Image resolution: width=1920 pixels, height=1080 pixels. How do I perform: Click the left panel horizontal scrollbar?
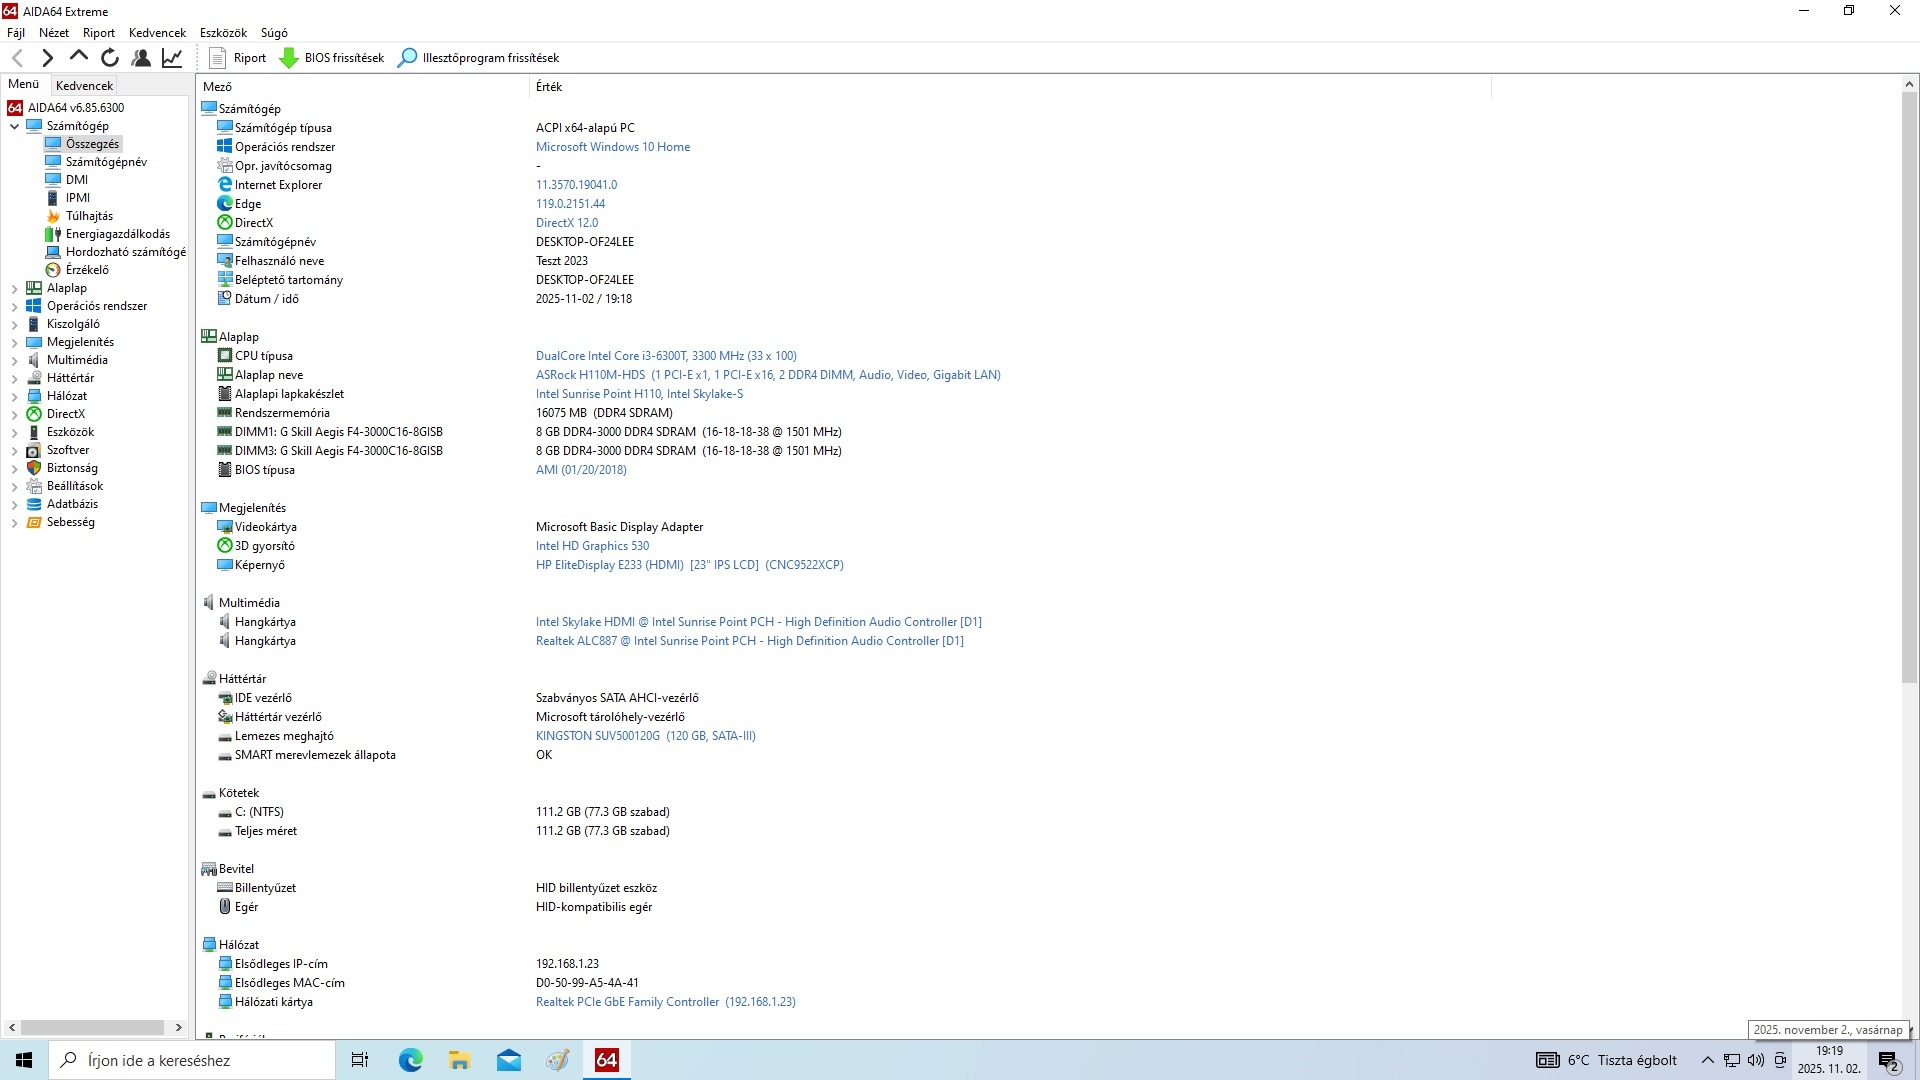[x=92, y=1027]
